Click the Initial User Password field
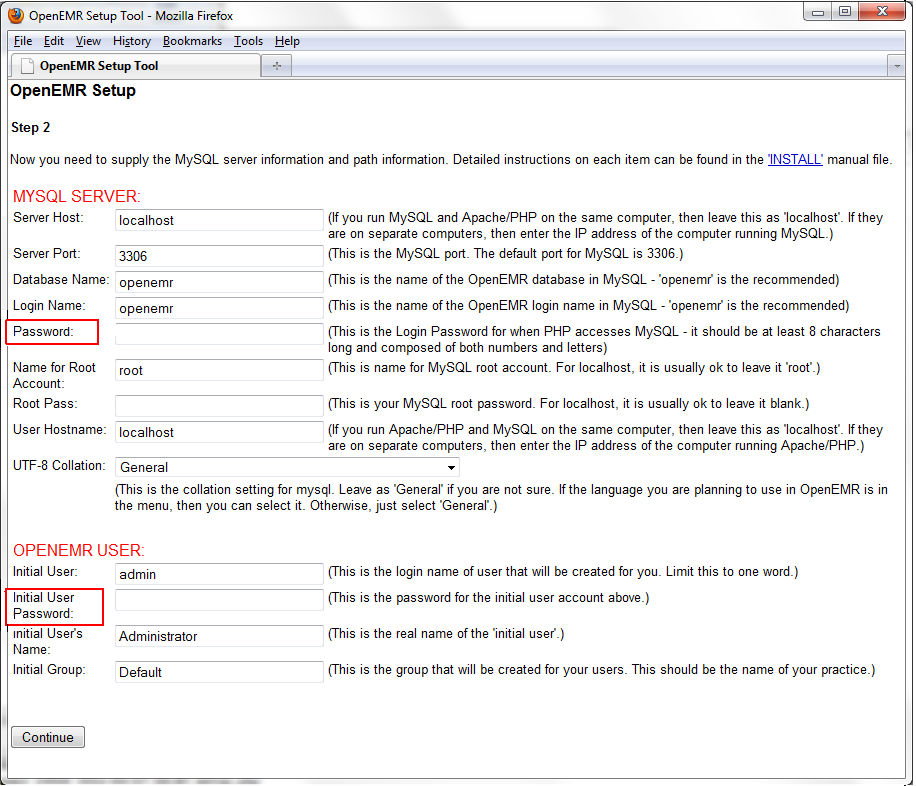This screenshot has width=916, height=786. pos(219,600)
